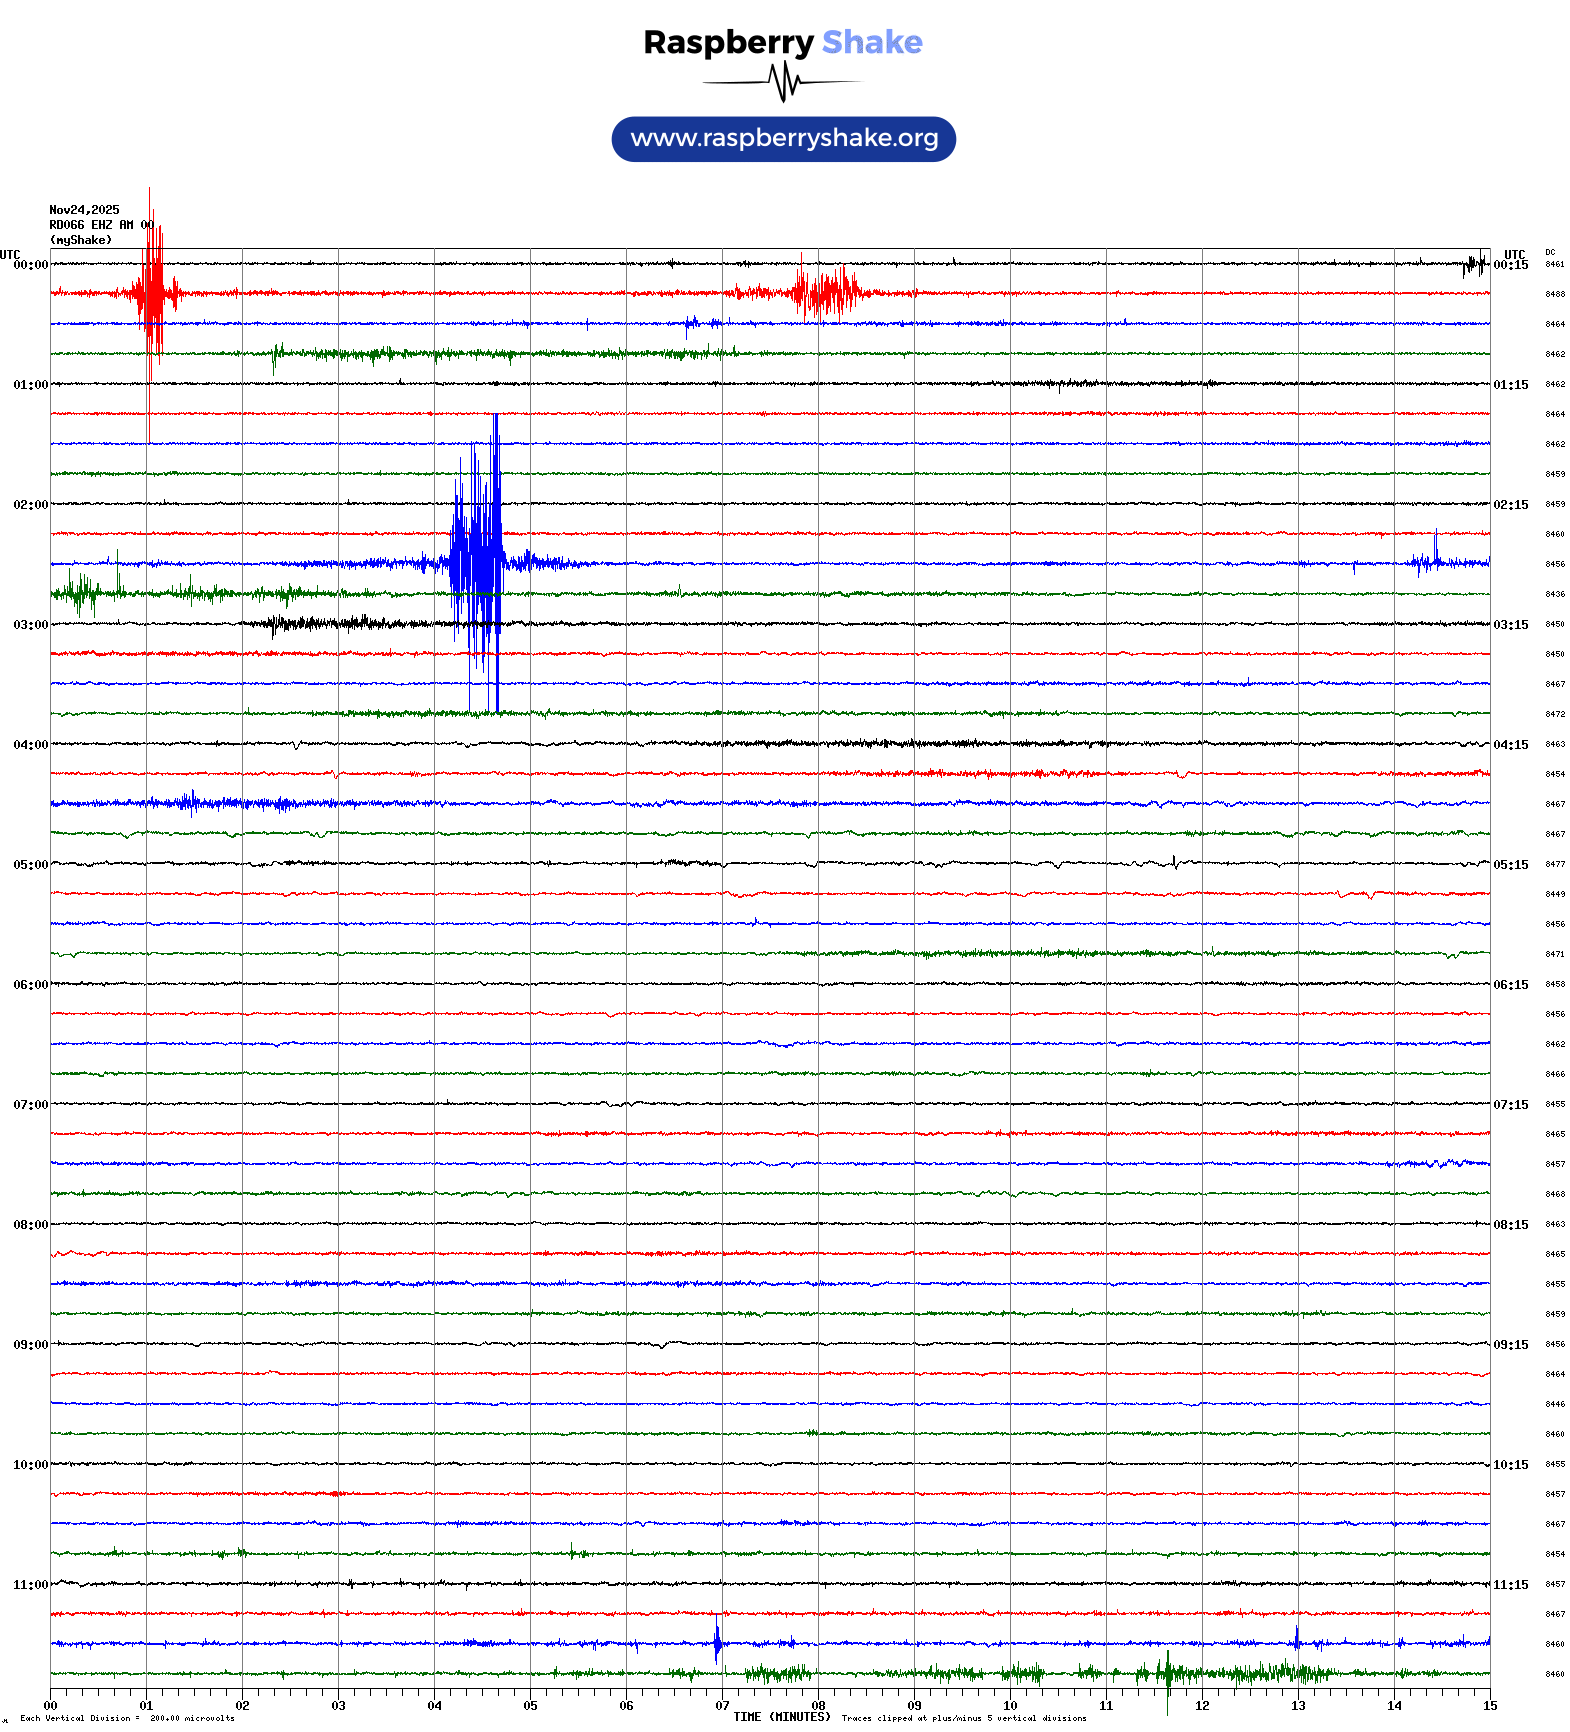1570x1732 pixels.
Task: Click the Nov24,2025 date label
Action: (x=84, y=210)
